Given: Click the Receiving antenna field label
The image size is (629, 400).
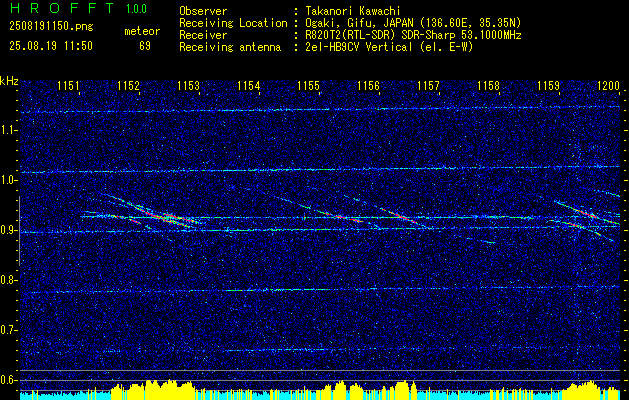Looking at the screenshot, I should coord(230,47).
